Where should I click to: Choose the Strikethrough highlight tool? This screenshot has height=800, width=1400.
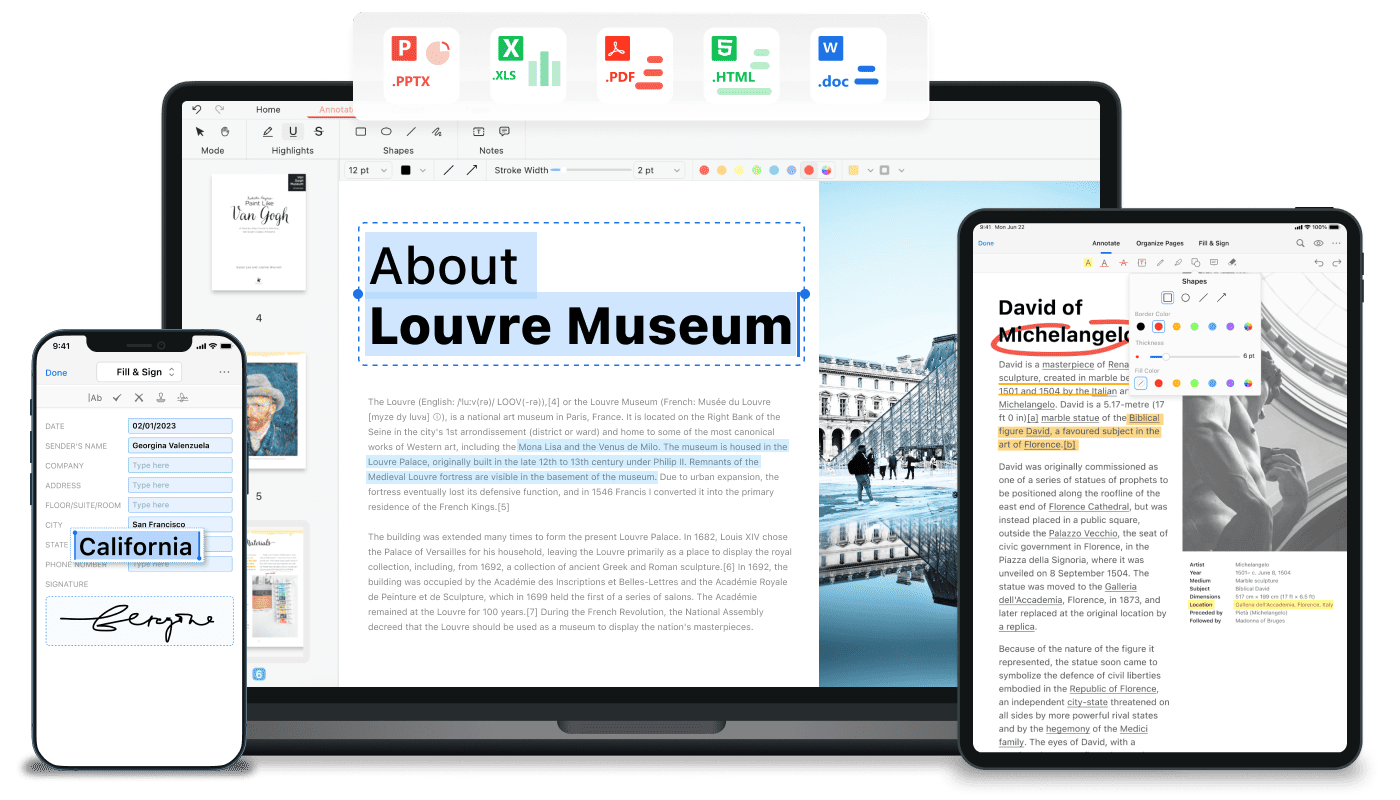coord(319,131)
